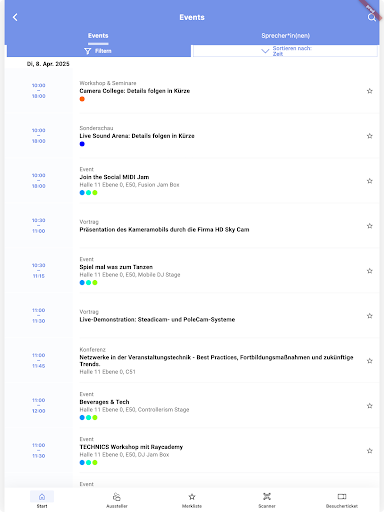Open the Scanner in bottom navigation
Screen dimensions: 384x512
[267, 500]
